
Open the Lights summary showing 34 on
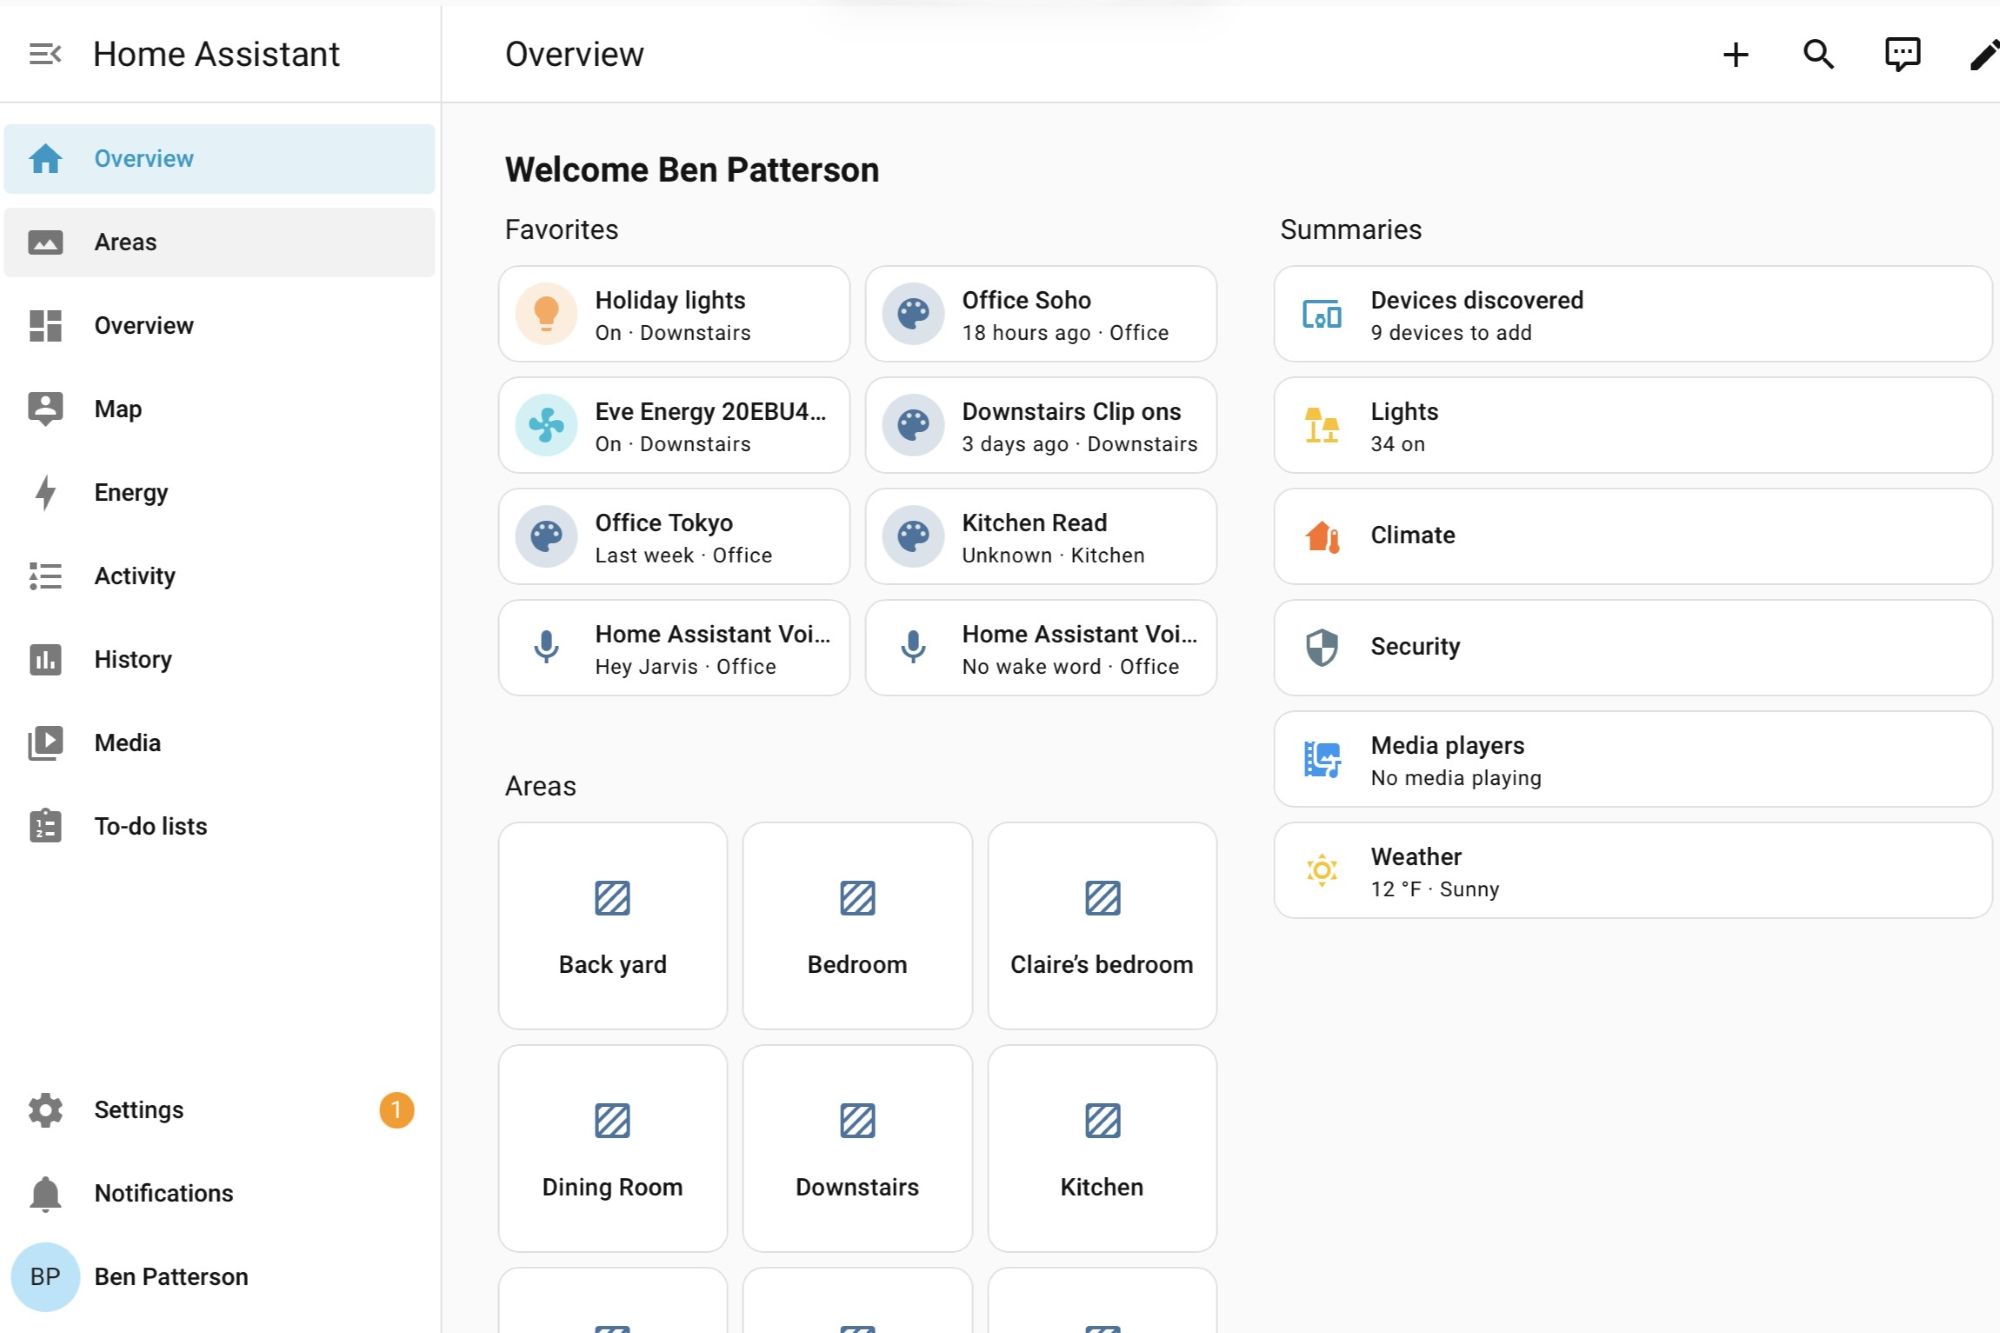1632,425
